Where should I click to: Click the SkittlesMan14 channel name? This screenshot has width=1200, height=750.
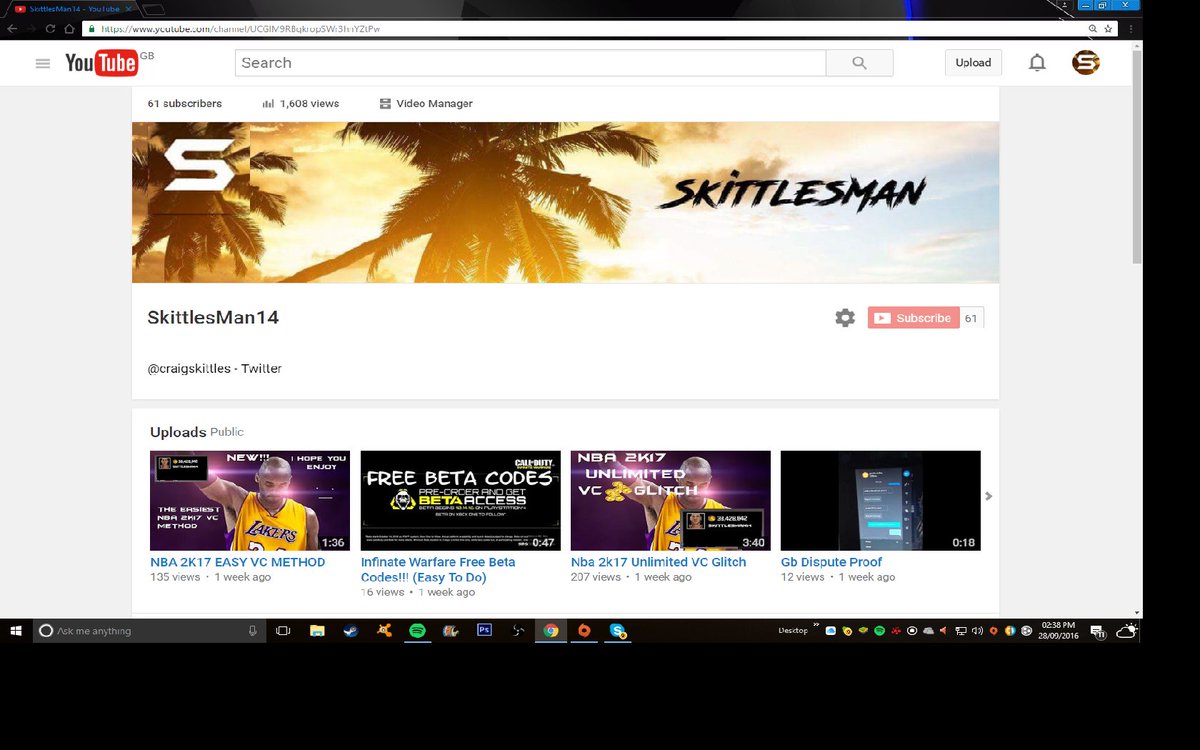point(213,318)
